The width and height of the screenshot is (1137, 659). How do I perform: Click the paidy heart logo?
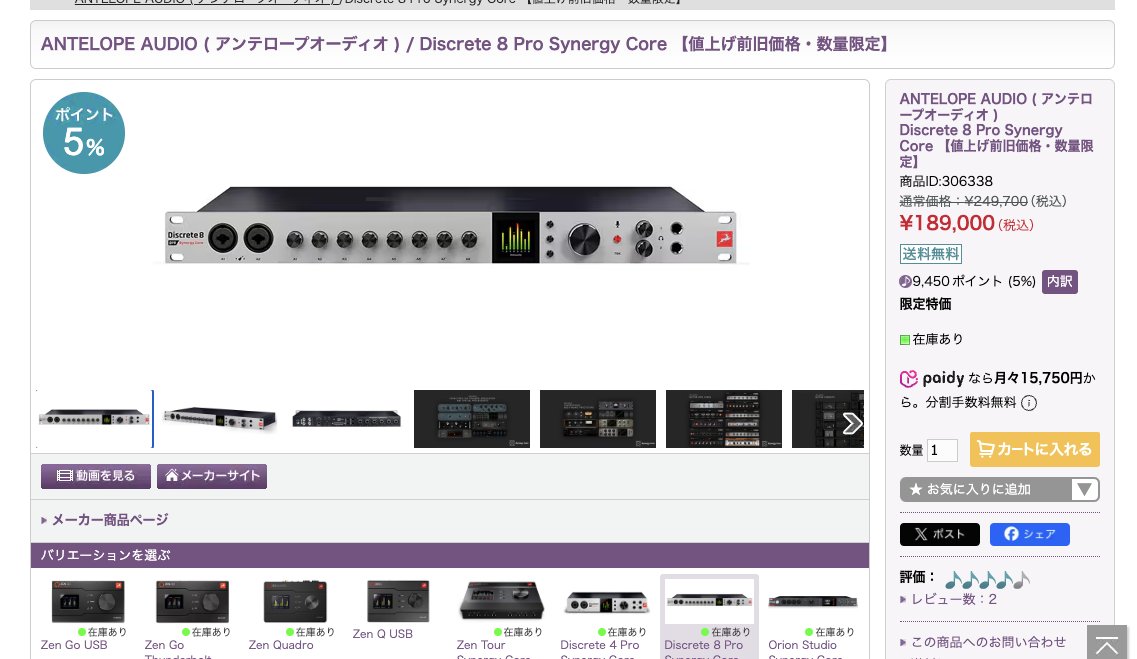[x=909, y=378]
